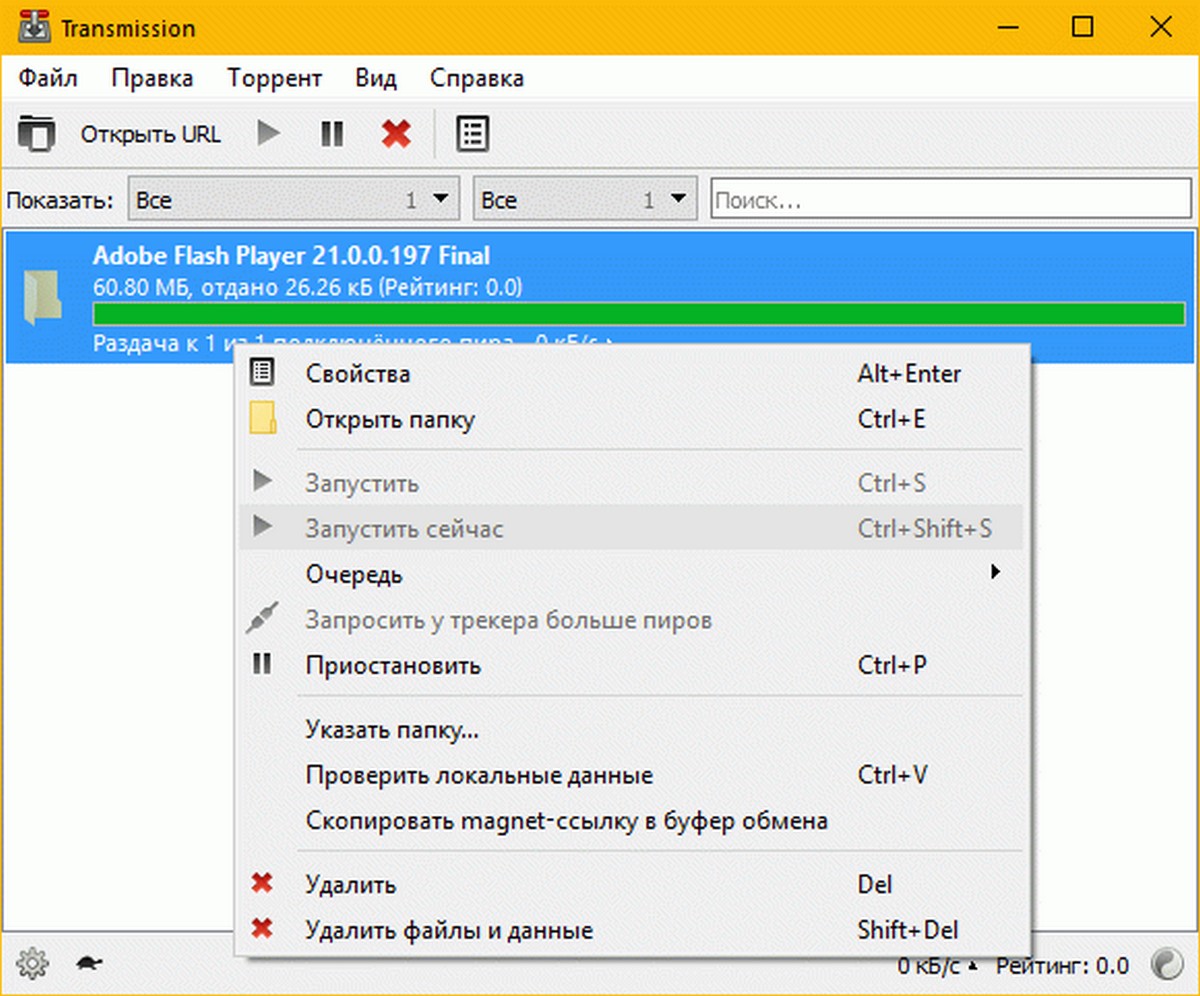Click the red X icon beside Удалить
Screen dimensions: 1200x996
pyautogui.click(x=262, y=884)
